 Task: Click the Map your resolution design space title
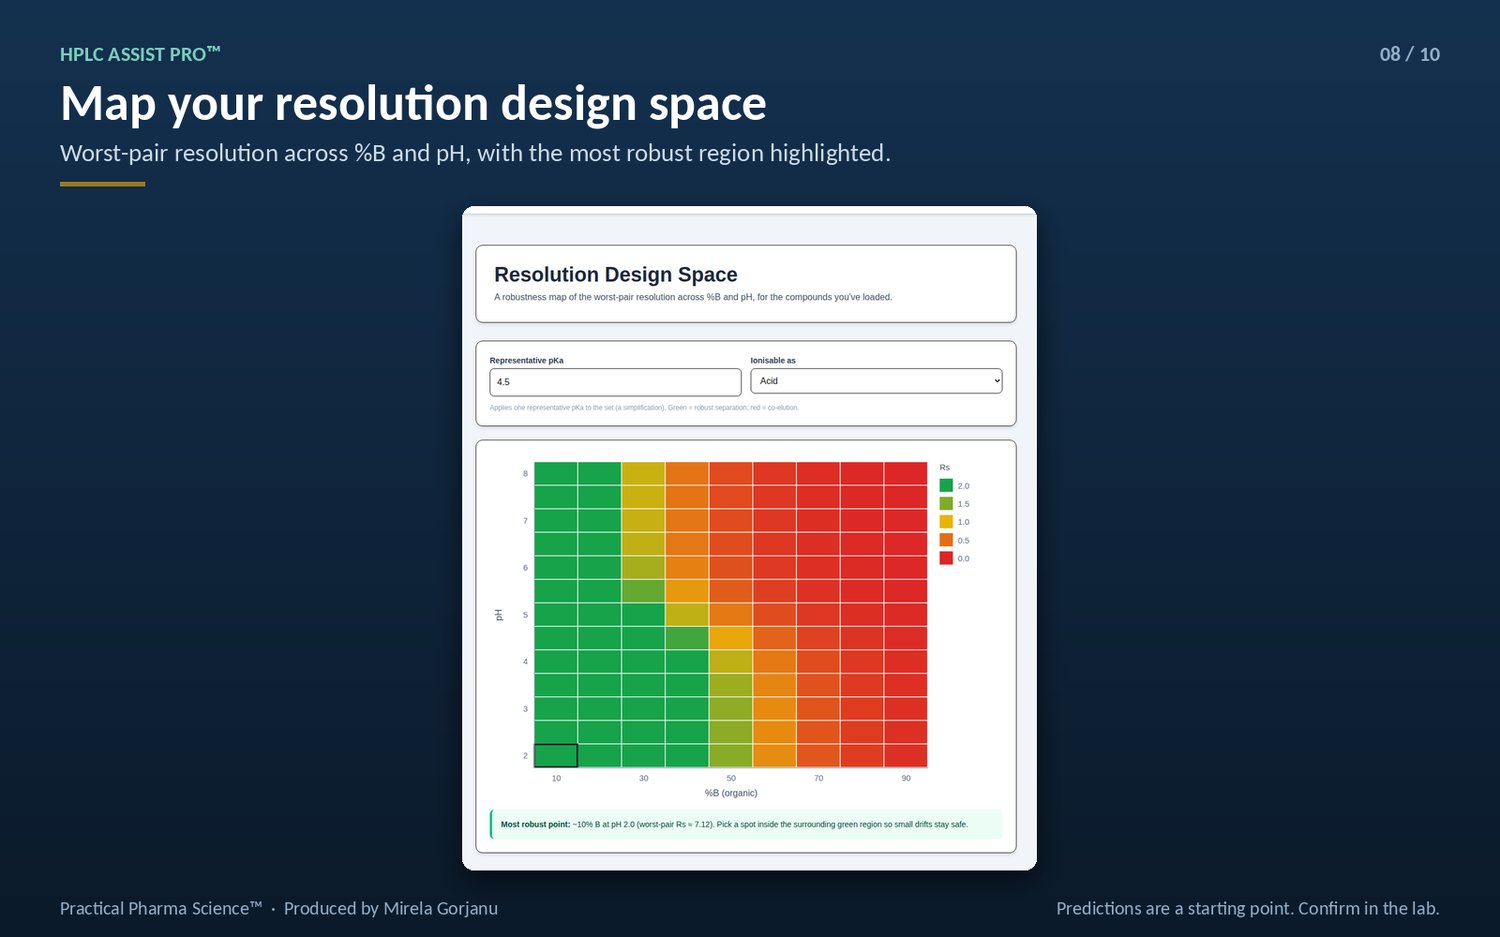pos(413,104)
